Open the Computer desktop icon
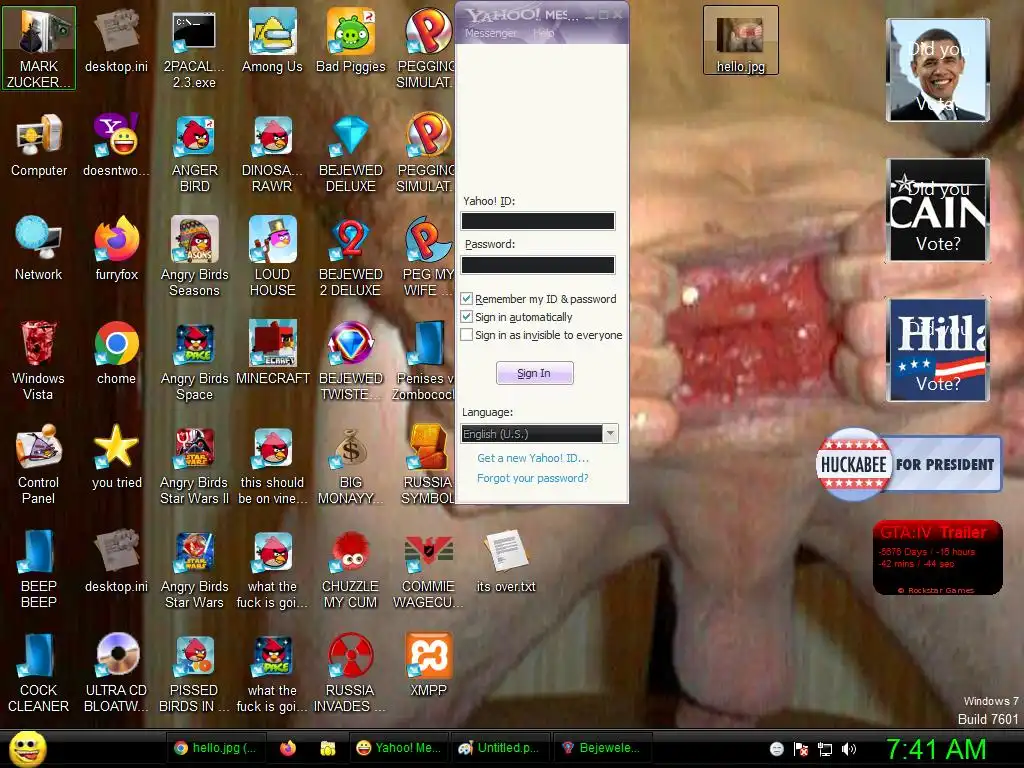The height and width of the screenshot is (768, 1024). click(x=39, y=145)
